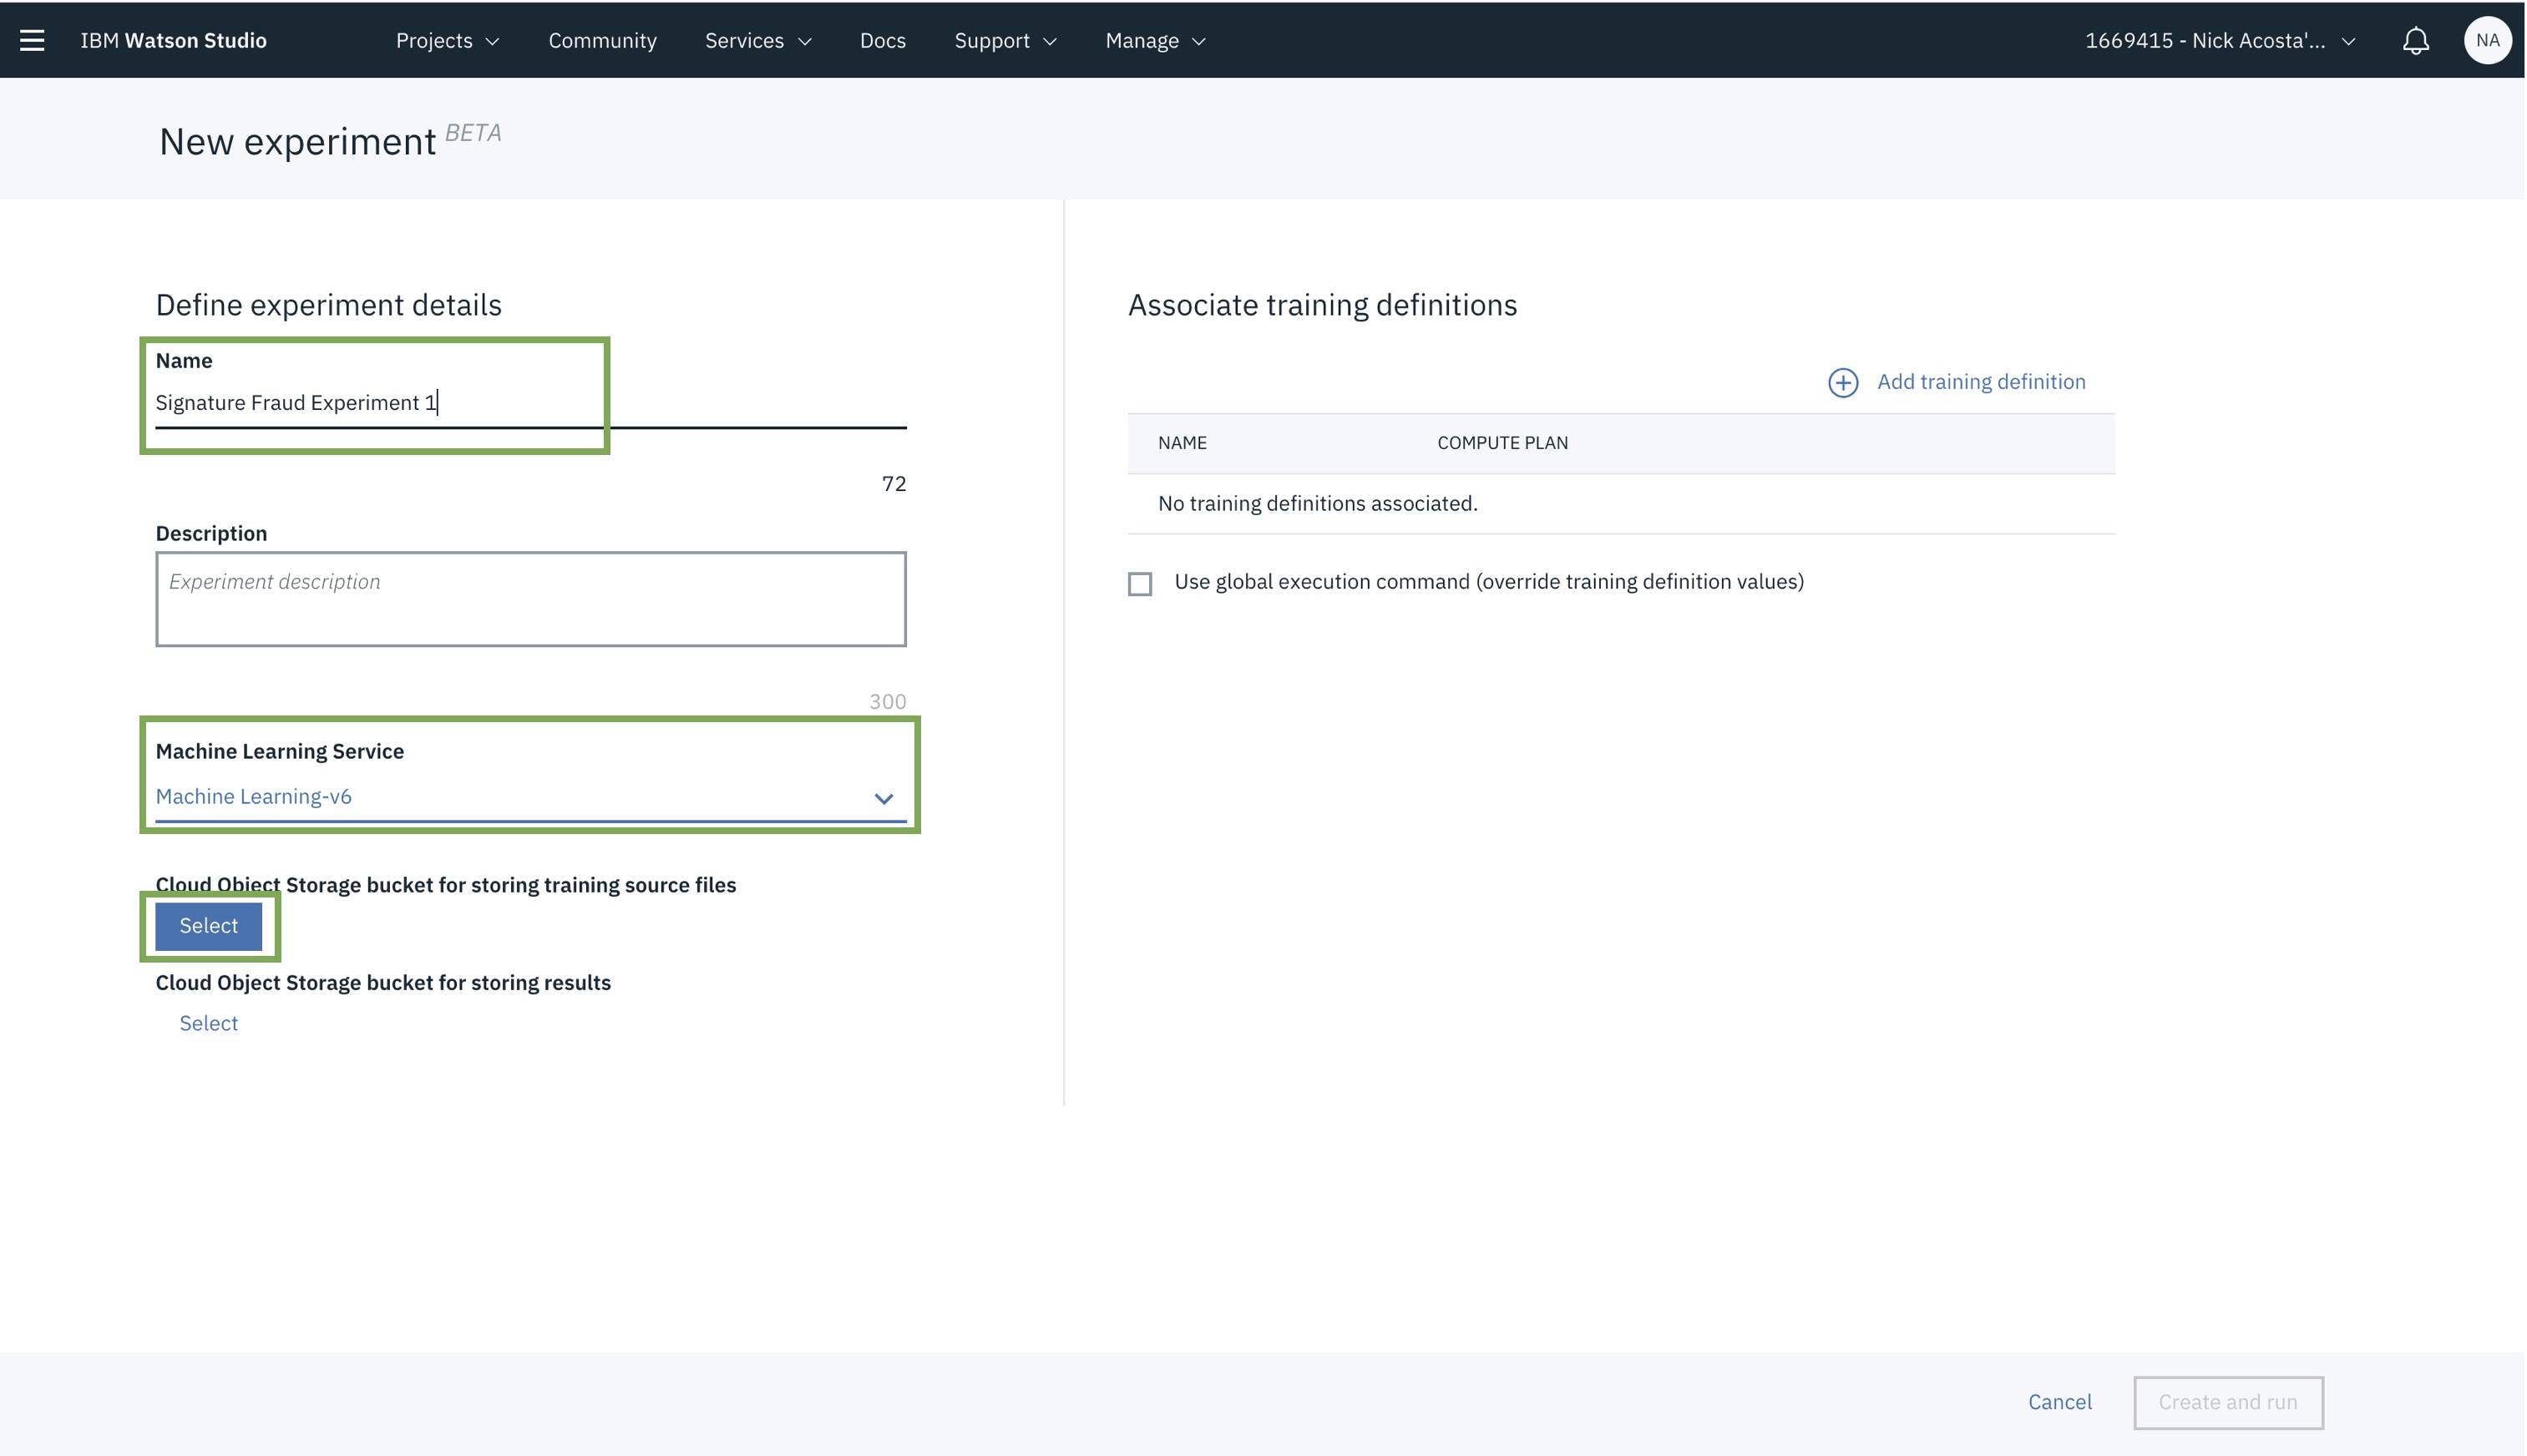
Task: Click Add training definition link
Action: pos(1980,382)
